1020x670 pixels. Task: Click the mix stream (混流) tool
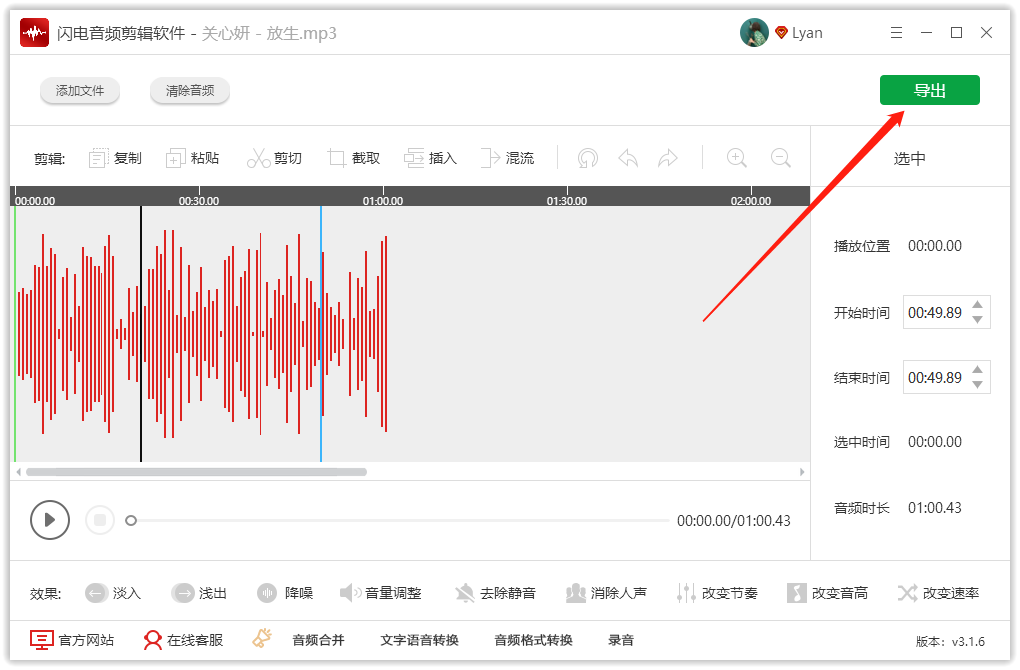pyautogui.click(x=508, y=157)
